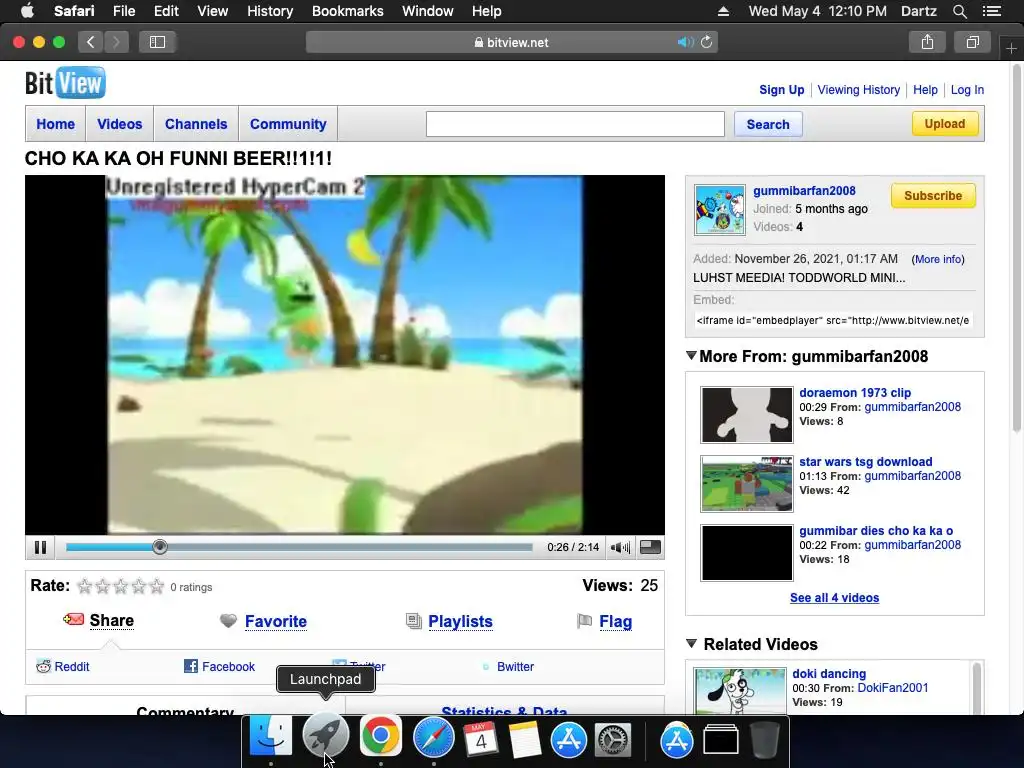Open Google Chrome from the dock
The image size is (1024, 768).
381,736
